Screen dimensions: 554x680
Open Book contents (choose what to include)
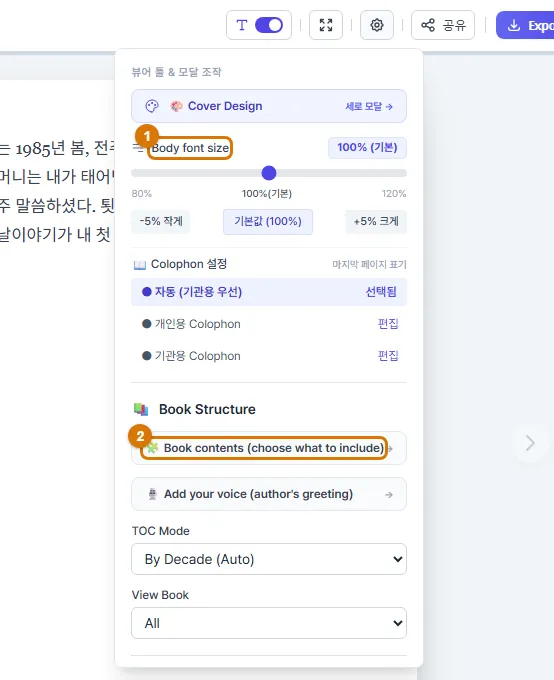(x=269, y=448)
